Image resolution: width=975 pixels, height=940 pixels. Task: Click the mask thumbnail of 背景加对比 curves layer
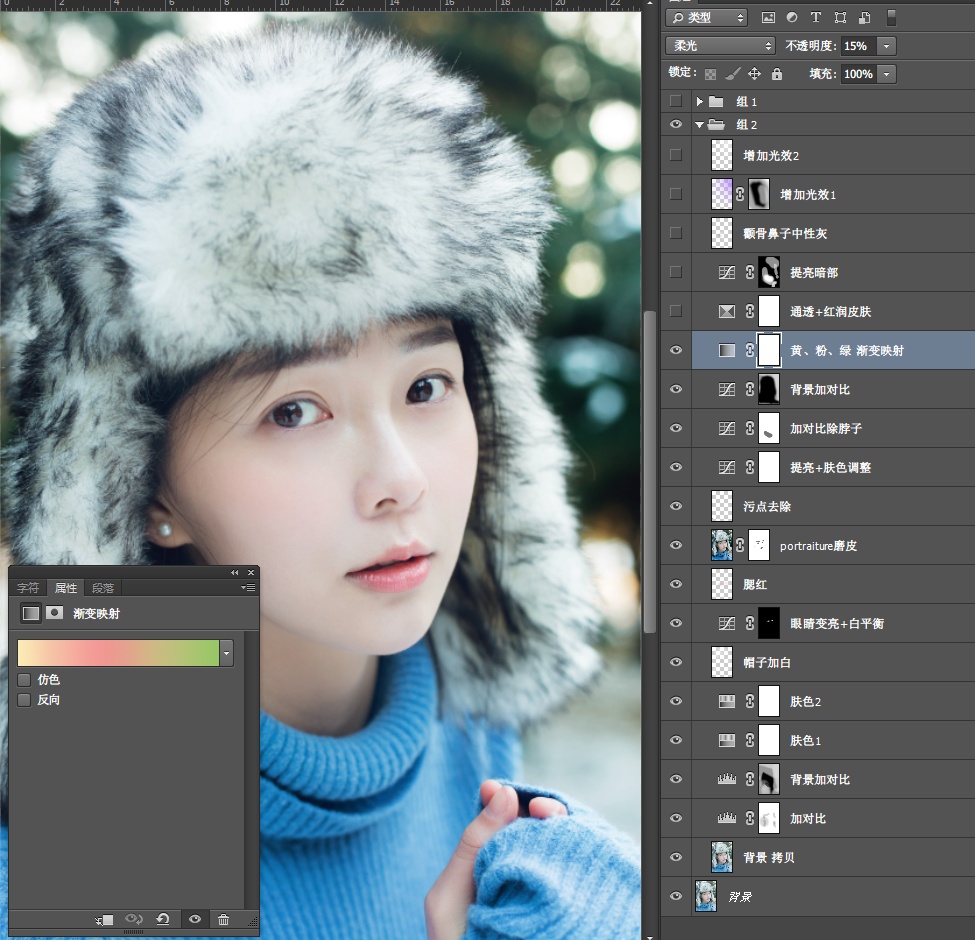[x=769, y=389]
